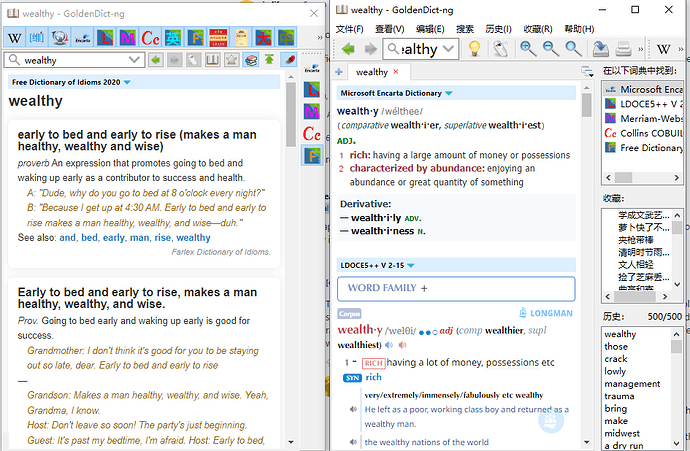This screenshot has width=690, height=451.
Task: Click the popup article vertical scrollbar thumb
Action: [291, 114]
